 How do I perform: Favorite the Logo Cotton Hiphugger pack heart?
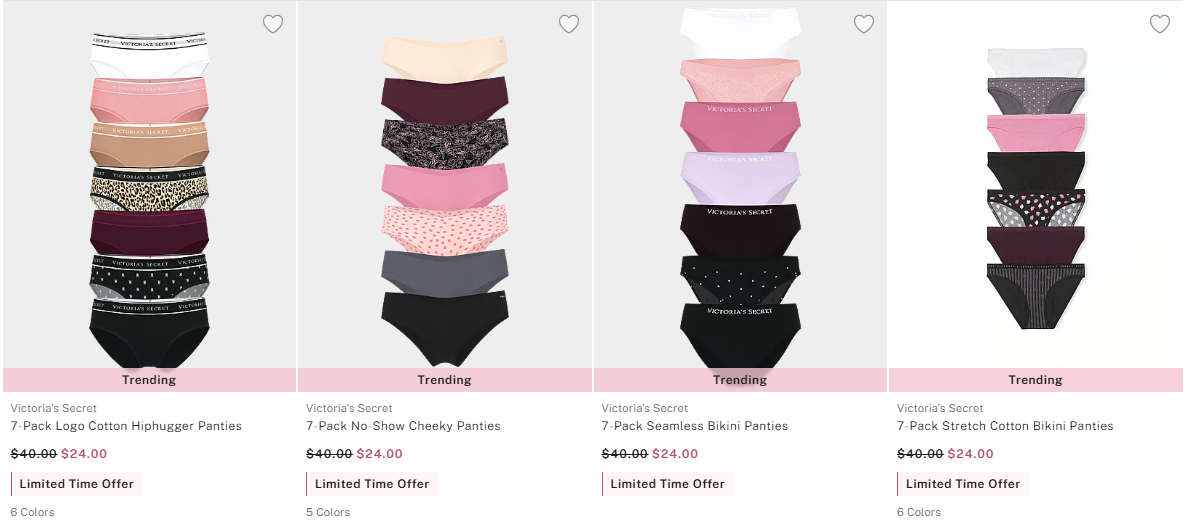tap(273, 24)
